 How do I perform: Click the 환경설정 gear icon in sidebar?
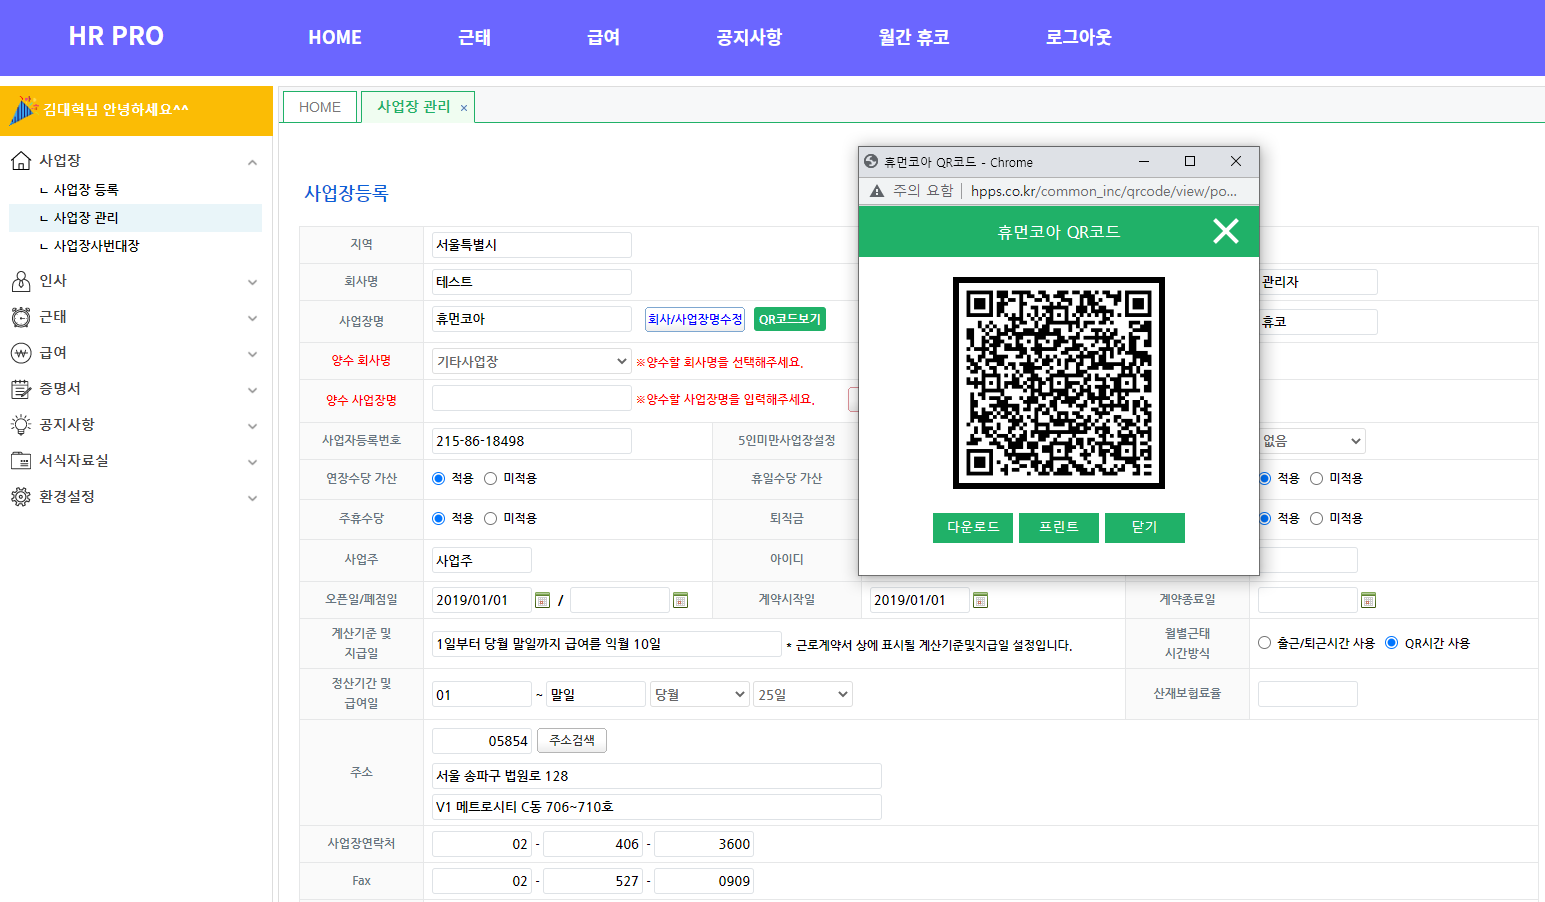tap(21, 497)
